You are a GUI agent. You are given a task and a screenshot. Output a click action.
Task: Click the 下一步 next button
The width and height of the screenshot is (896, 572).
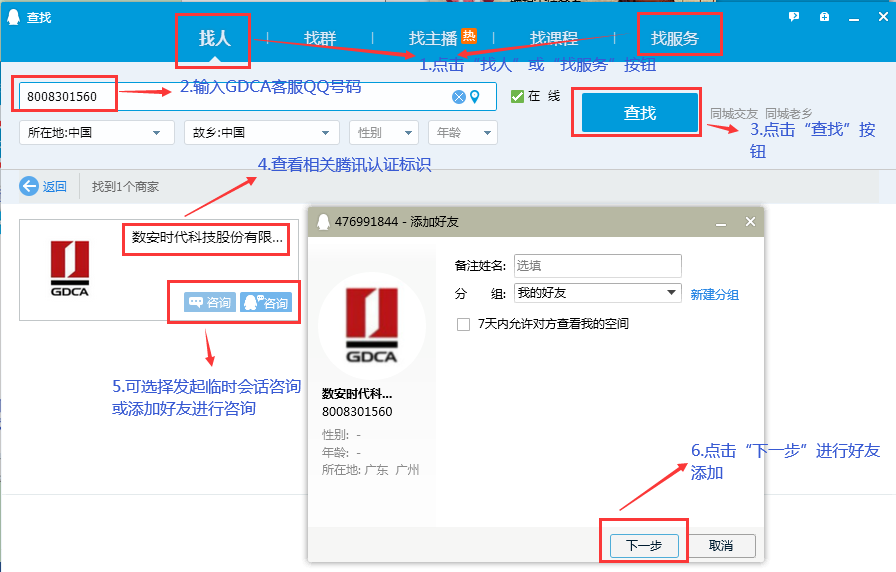pos(644,546)
